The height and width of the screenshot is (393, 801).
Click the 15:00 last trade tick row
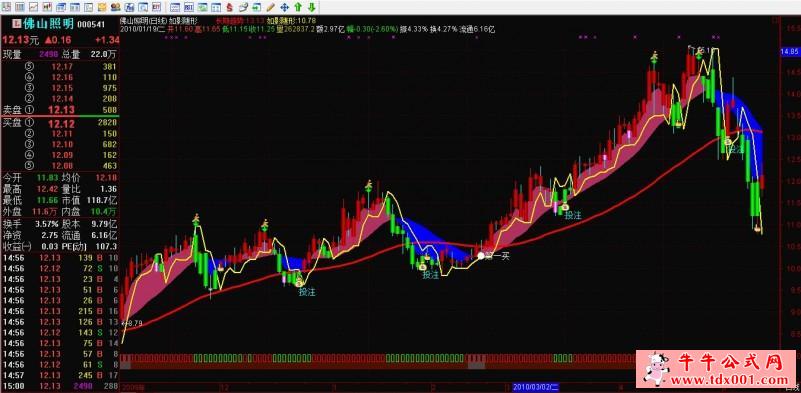[60, 386]
